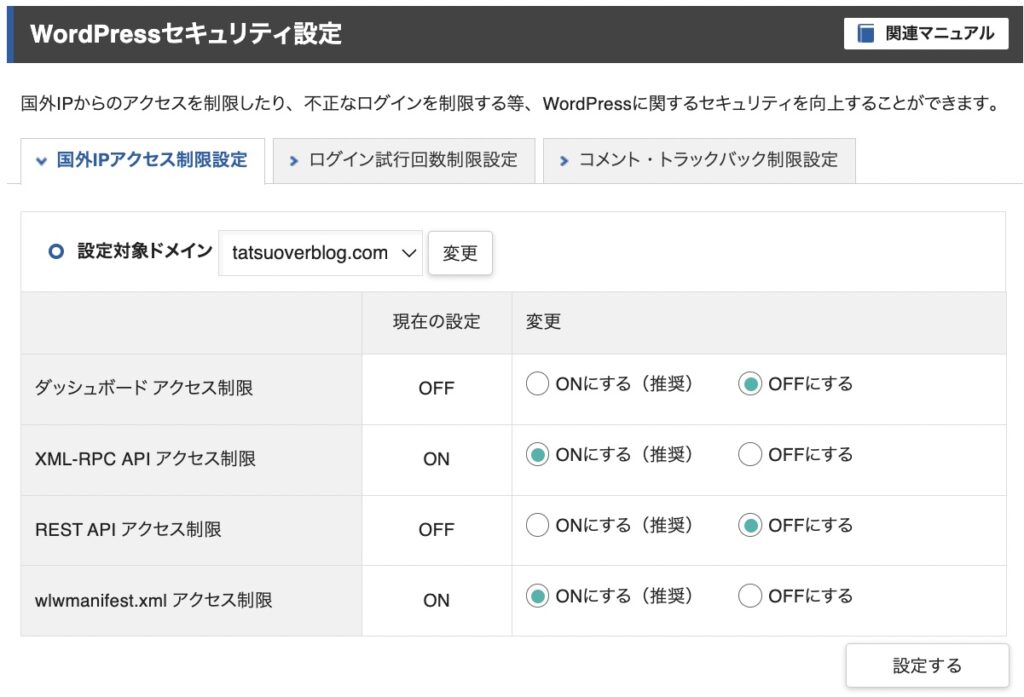Viewport: 1024px width, 697px height.
Task: Select OFFにする for wlwmanifest.xml アクセス制限
Action: [x=750, y=596]
